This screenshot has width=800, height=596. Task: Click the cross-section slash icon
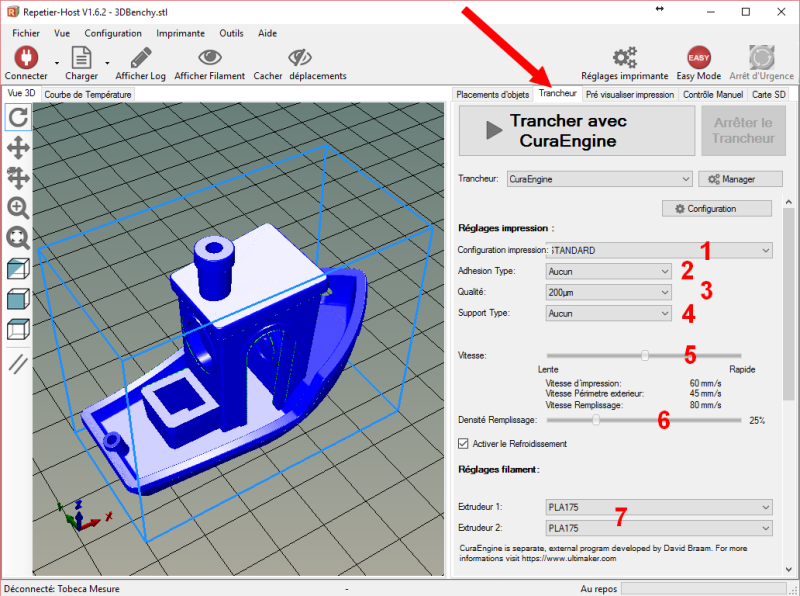(18, 364)
